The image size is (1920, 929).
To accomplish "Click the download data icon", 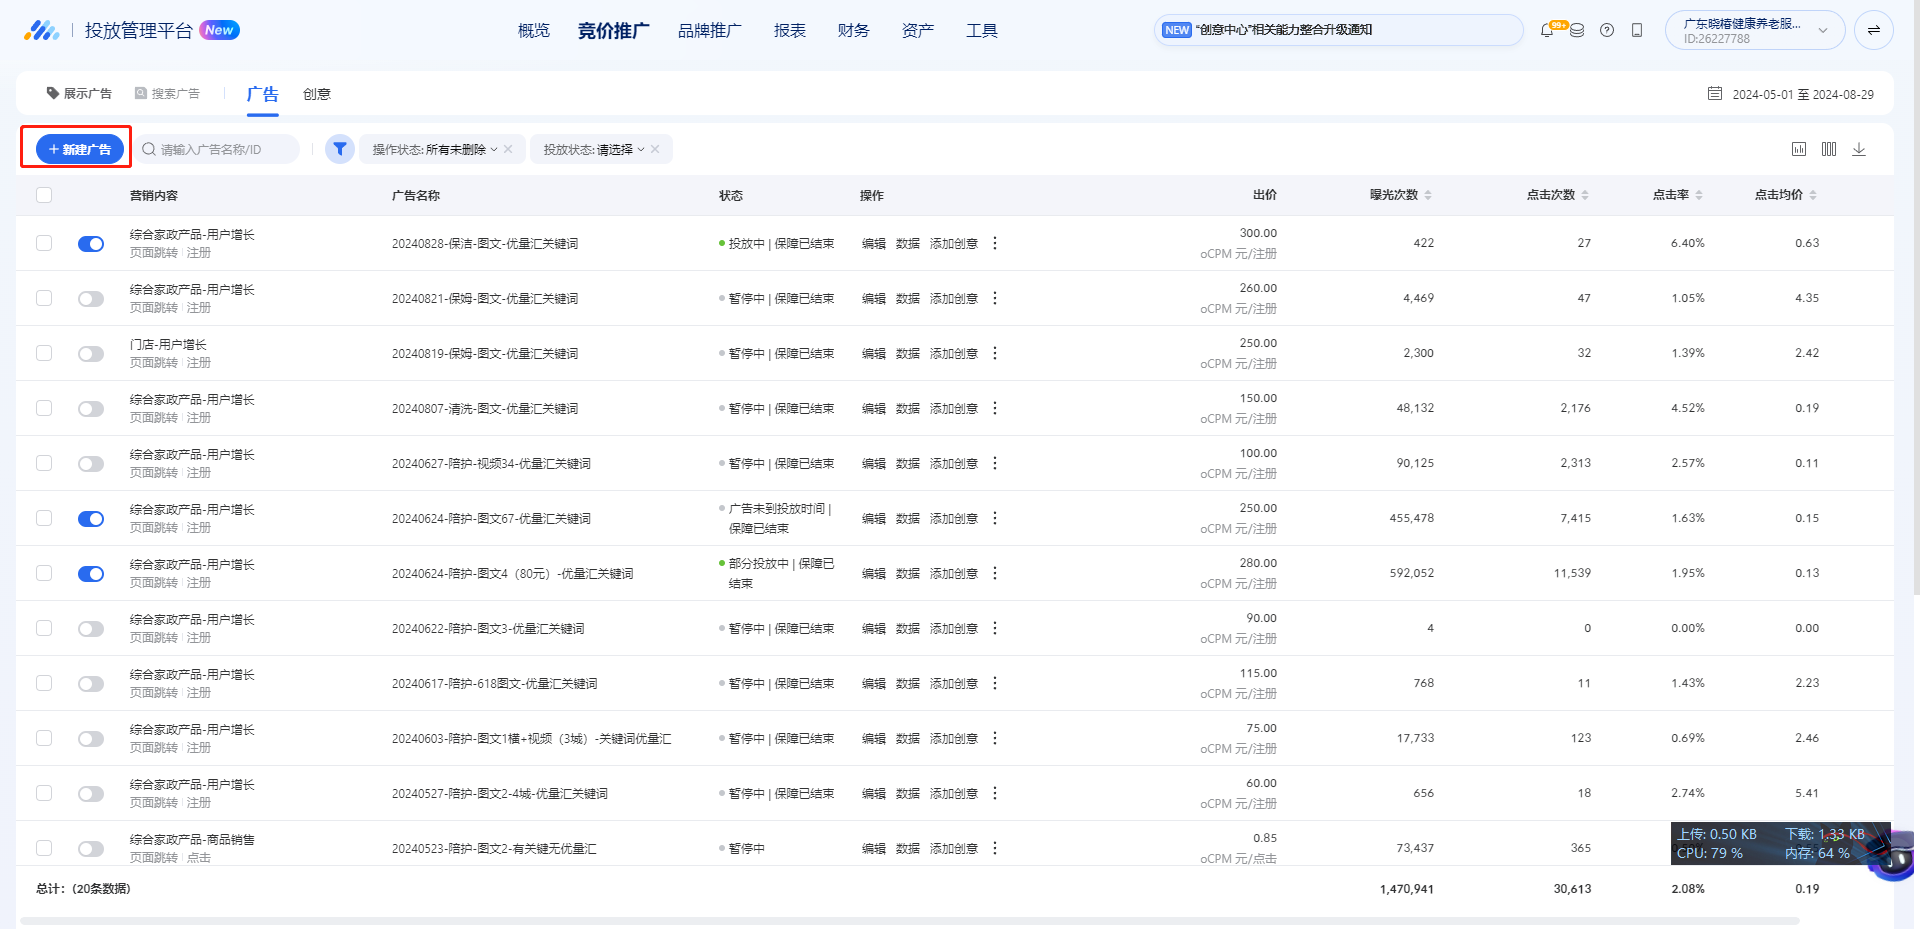I will (x=1859, y=149).
